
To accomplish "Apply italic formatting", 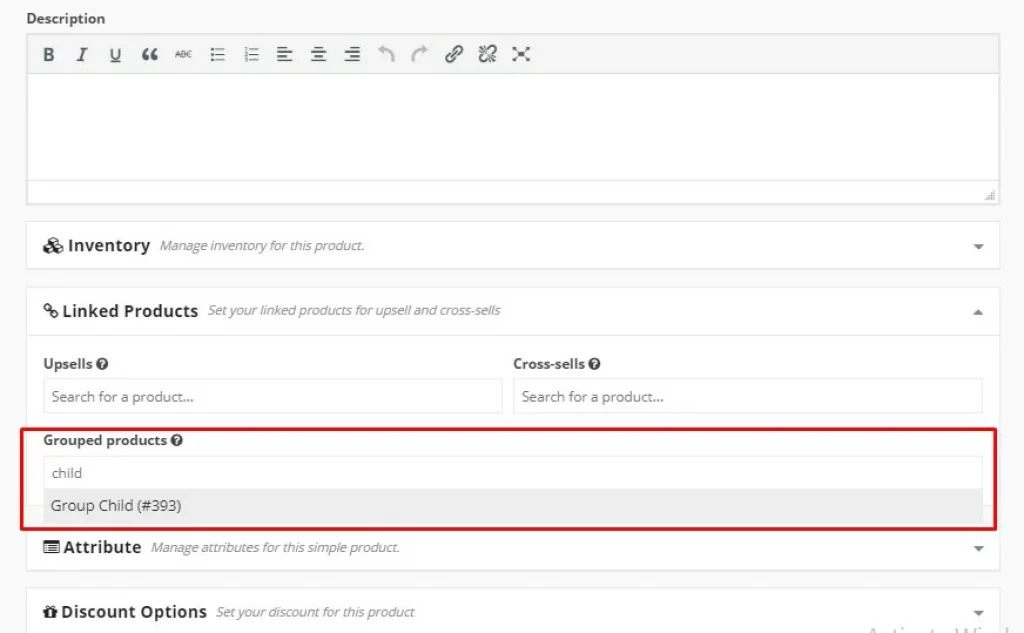I will pyautogui.click(x=82, y=54).
